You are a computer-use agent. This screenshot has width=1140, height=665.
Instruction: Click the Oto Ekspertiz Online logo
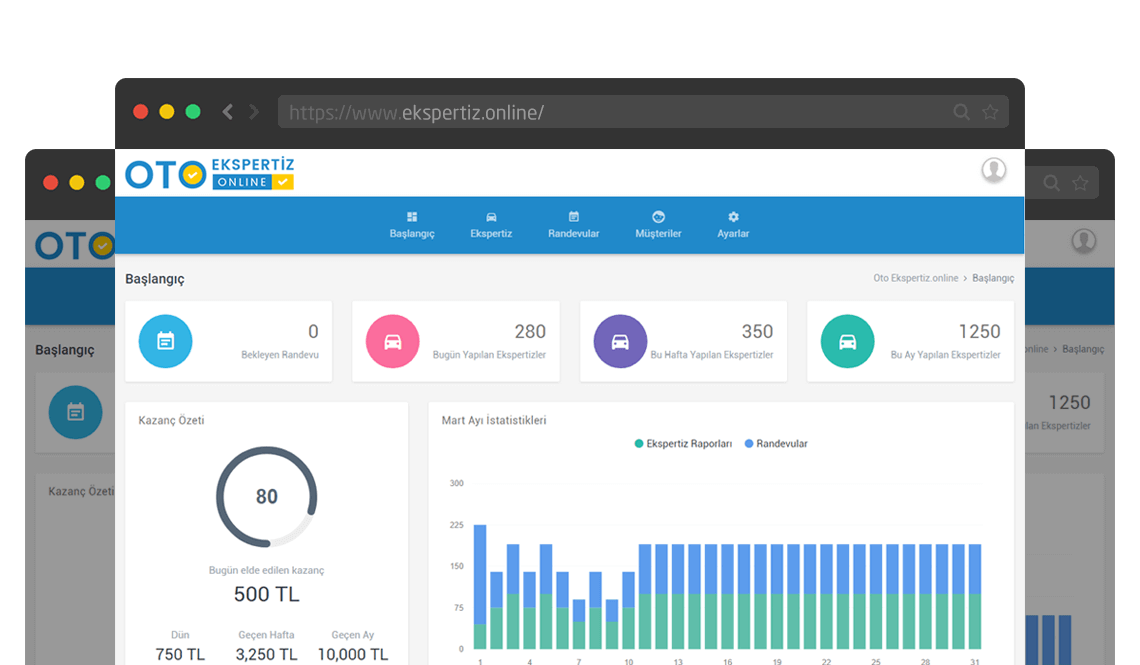pyautogui.click(x=210, y=174)
